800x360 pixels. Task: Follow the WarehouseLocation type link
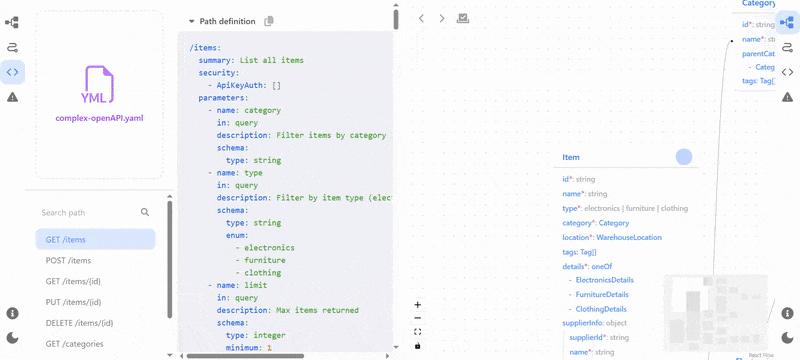[x=629, y=237]
